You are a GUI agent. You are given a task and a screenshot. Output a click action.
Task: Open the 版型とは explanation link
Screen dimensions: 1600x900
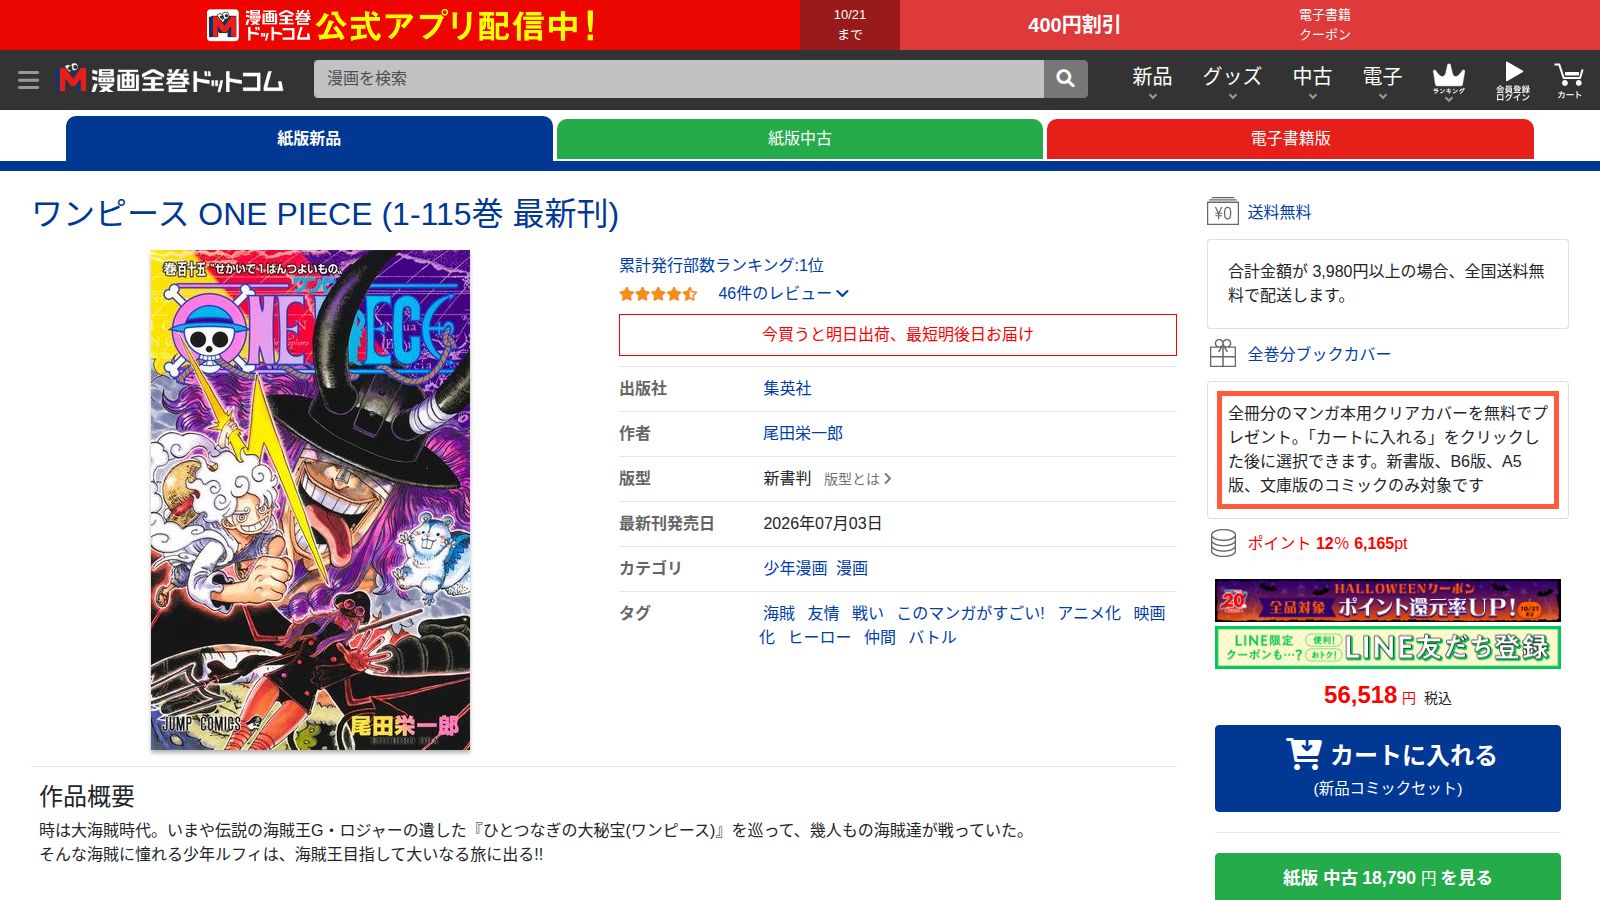coord(857,479)
